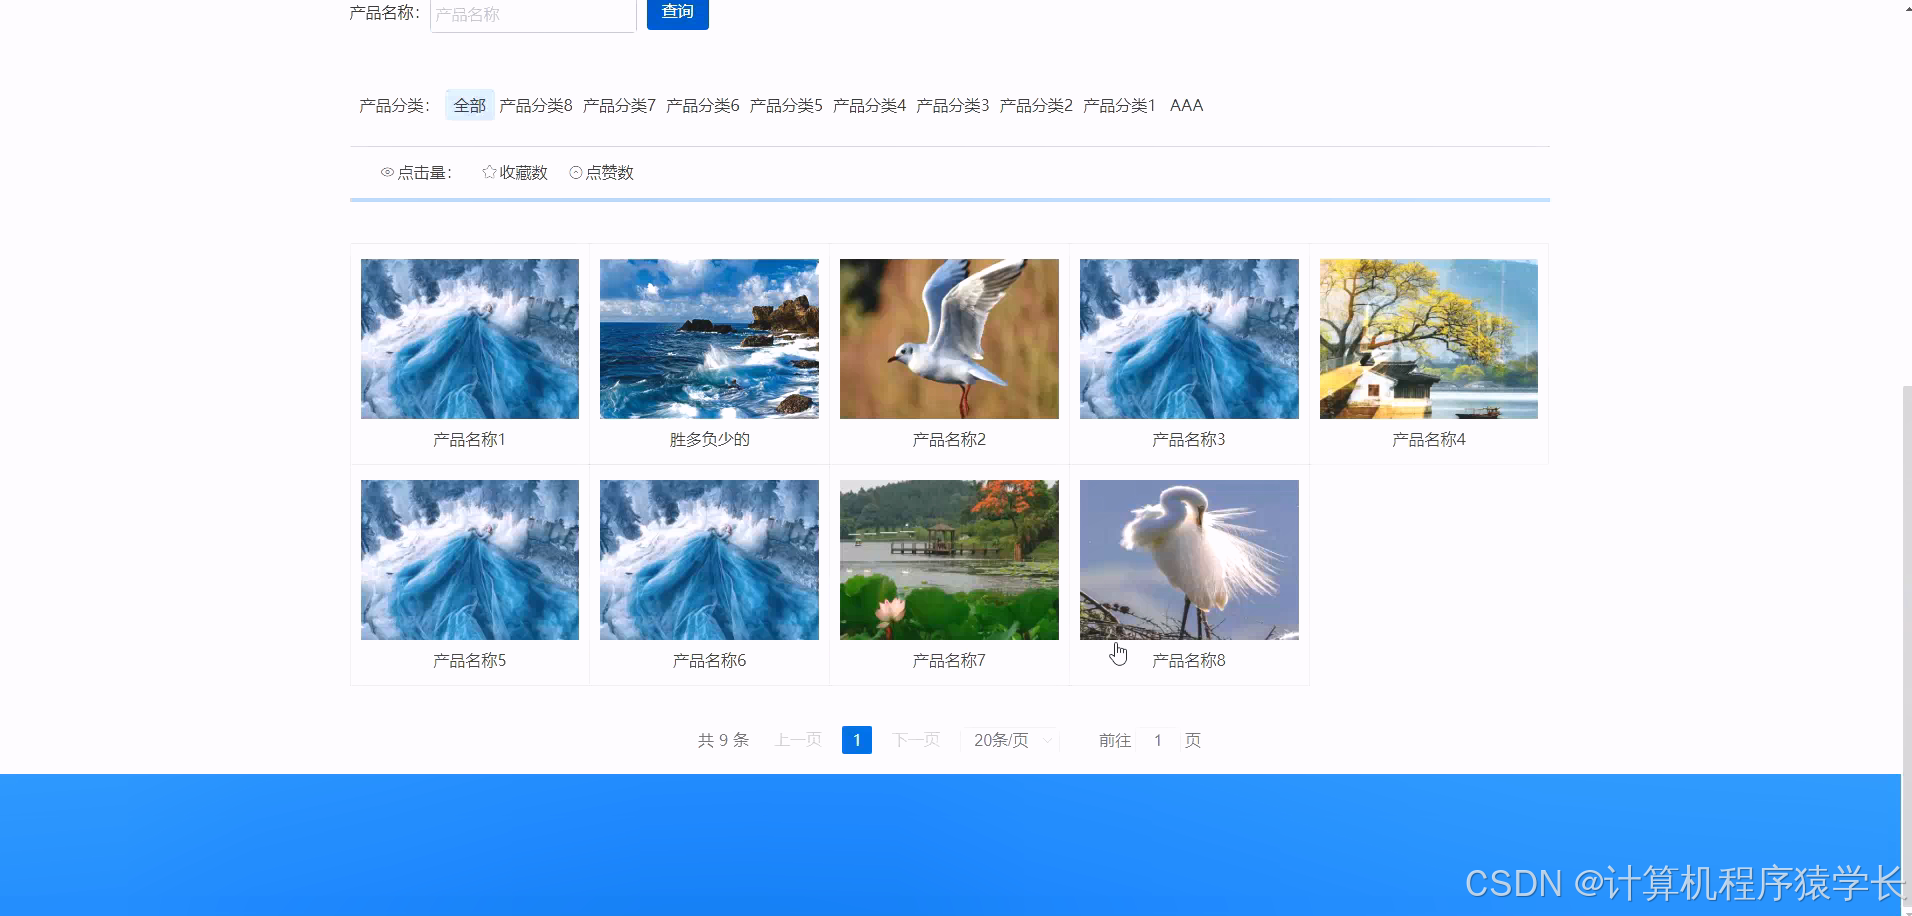The width and height of the screenshot is (1912, 916).
Task: Click the 下一页 next page control
Action: click(915, 740)
